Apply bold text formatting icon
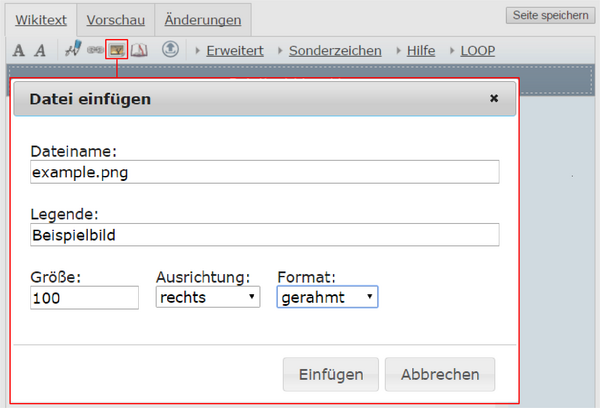Screen dimensions: 600x408 18,50
